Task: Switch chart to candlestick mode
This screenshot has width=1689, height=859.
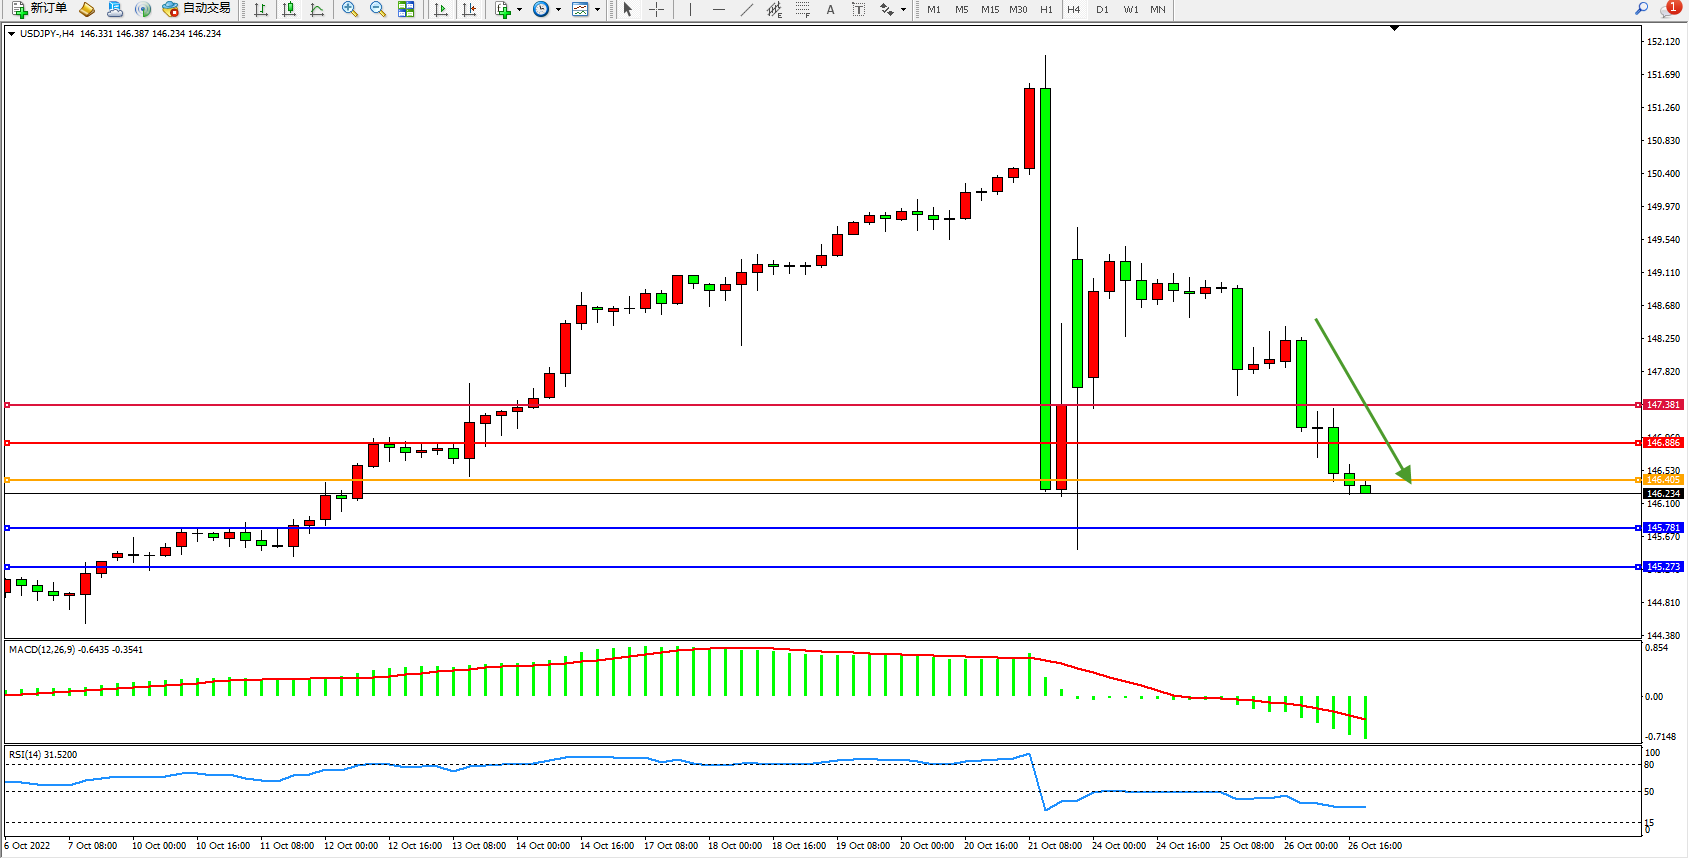Action: coord(289,9)
